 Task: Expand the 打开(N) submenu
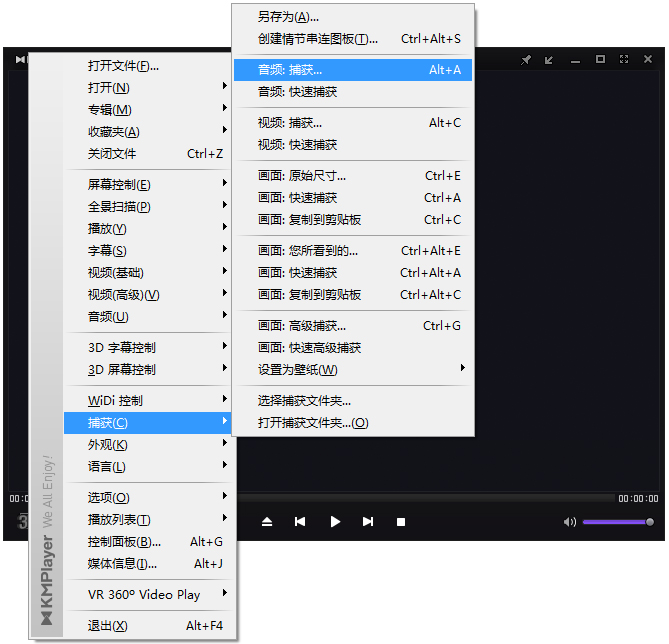[148, 87]
